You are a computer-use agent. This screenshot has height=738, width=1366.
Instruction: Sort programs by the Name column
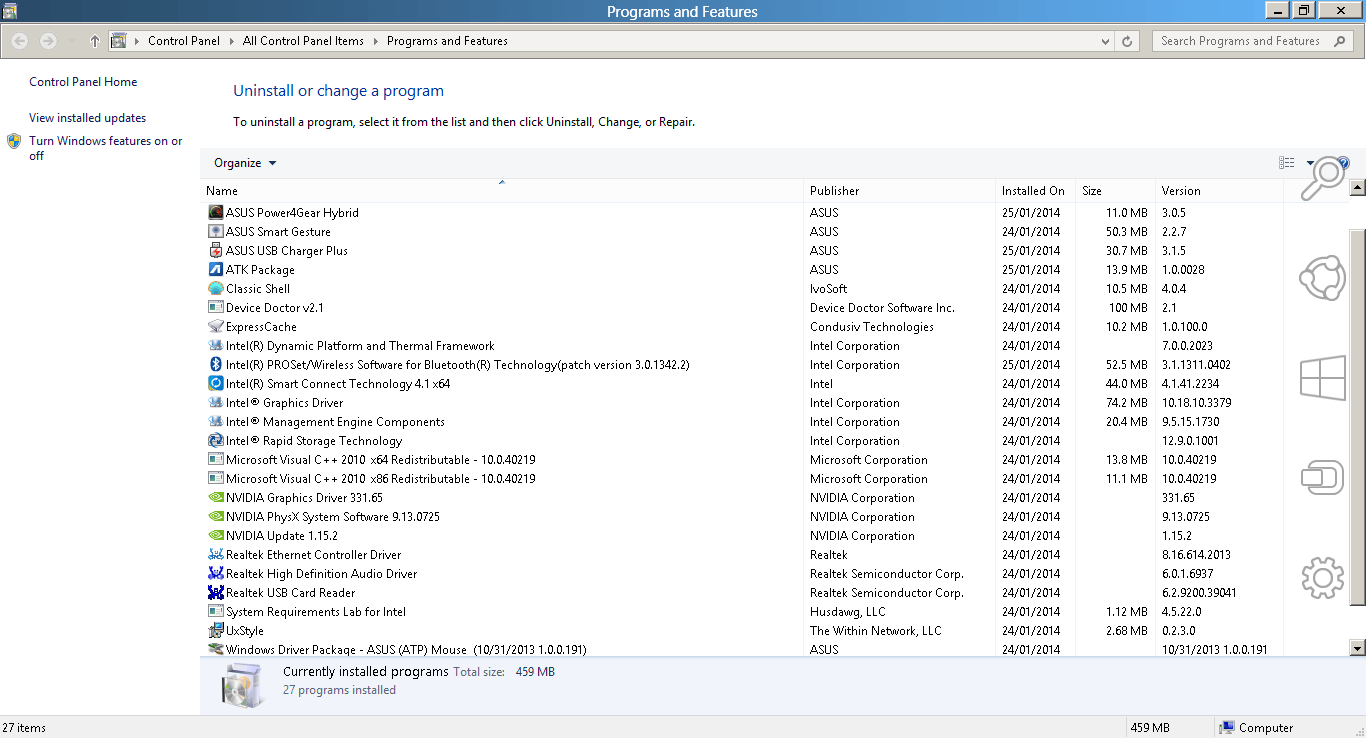tap(502, 190)
